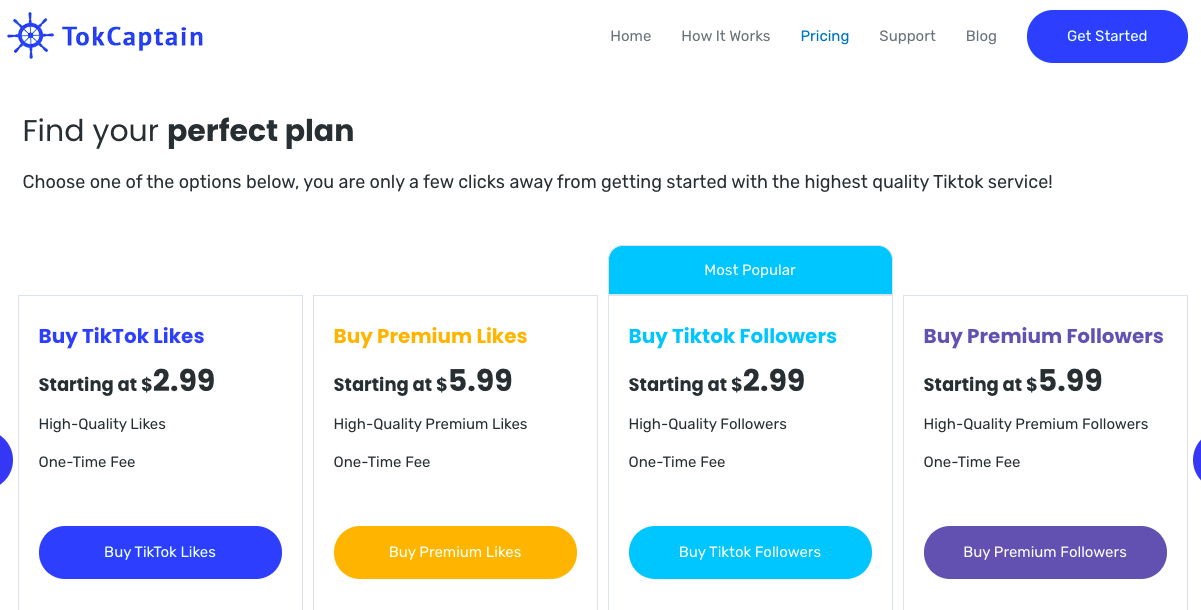Click the Buy TikTok Likes button
Image resolution: width=1201 pixels, height=610 pixels.
(x=160, y=552)
